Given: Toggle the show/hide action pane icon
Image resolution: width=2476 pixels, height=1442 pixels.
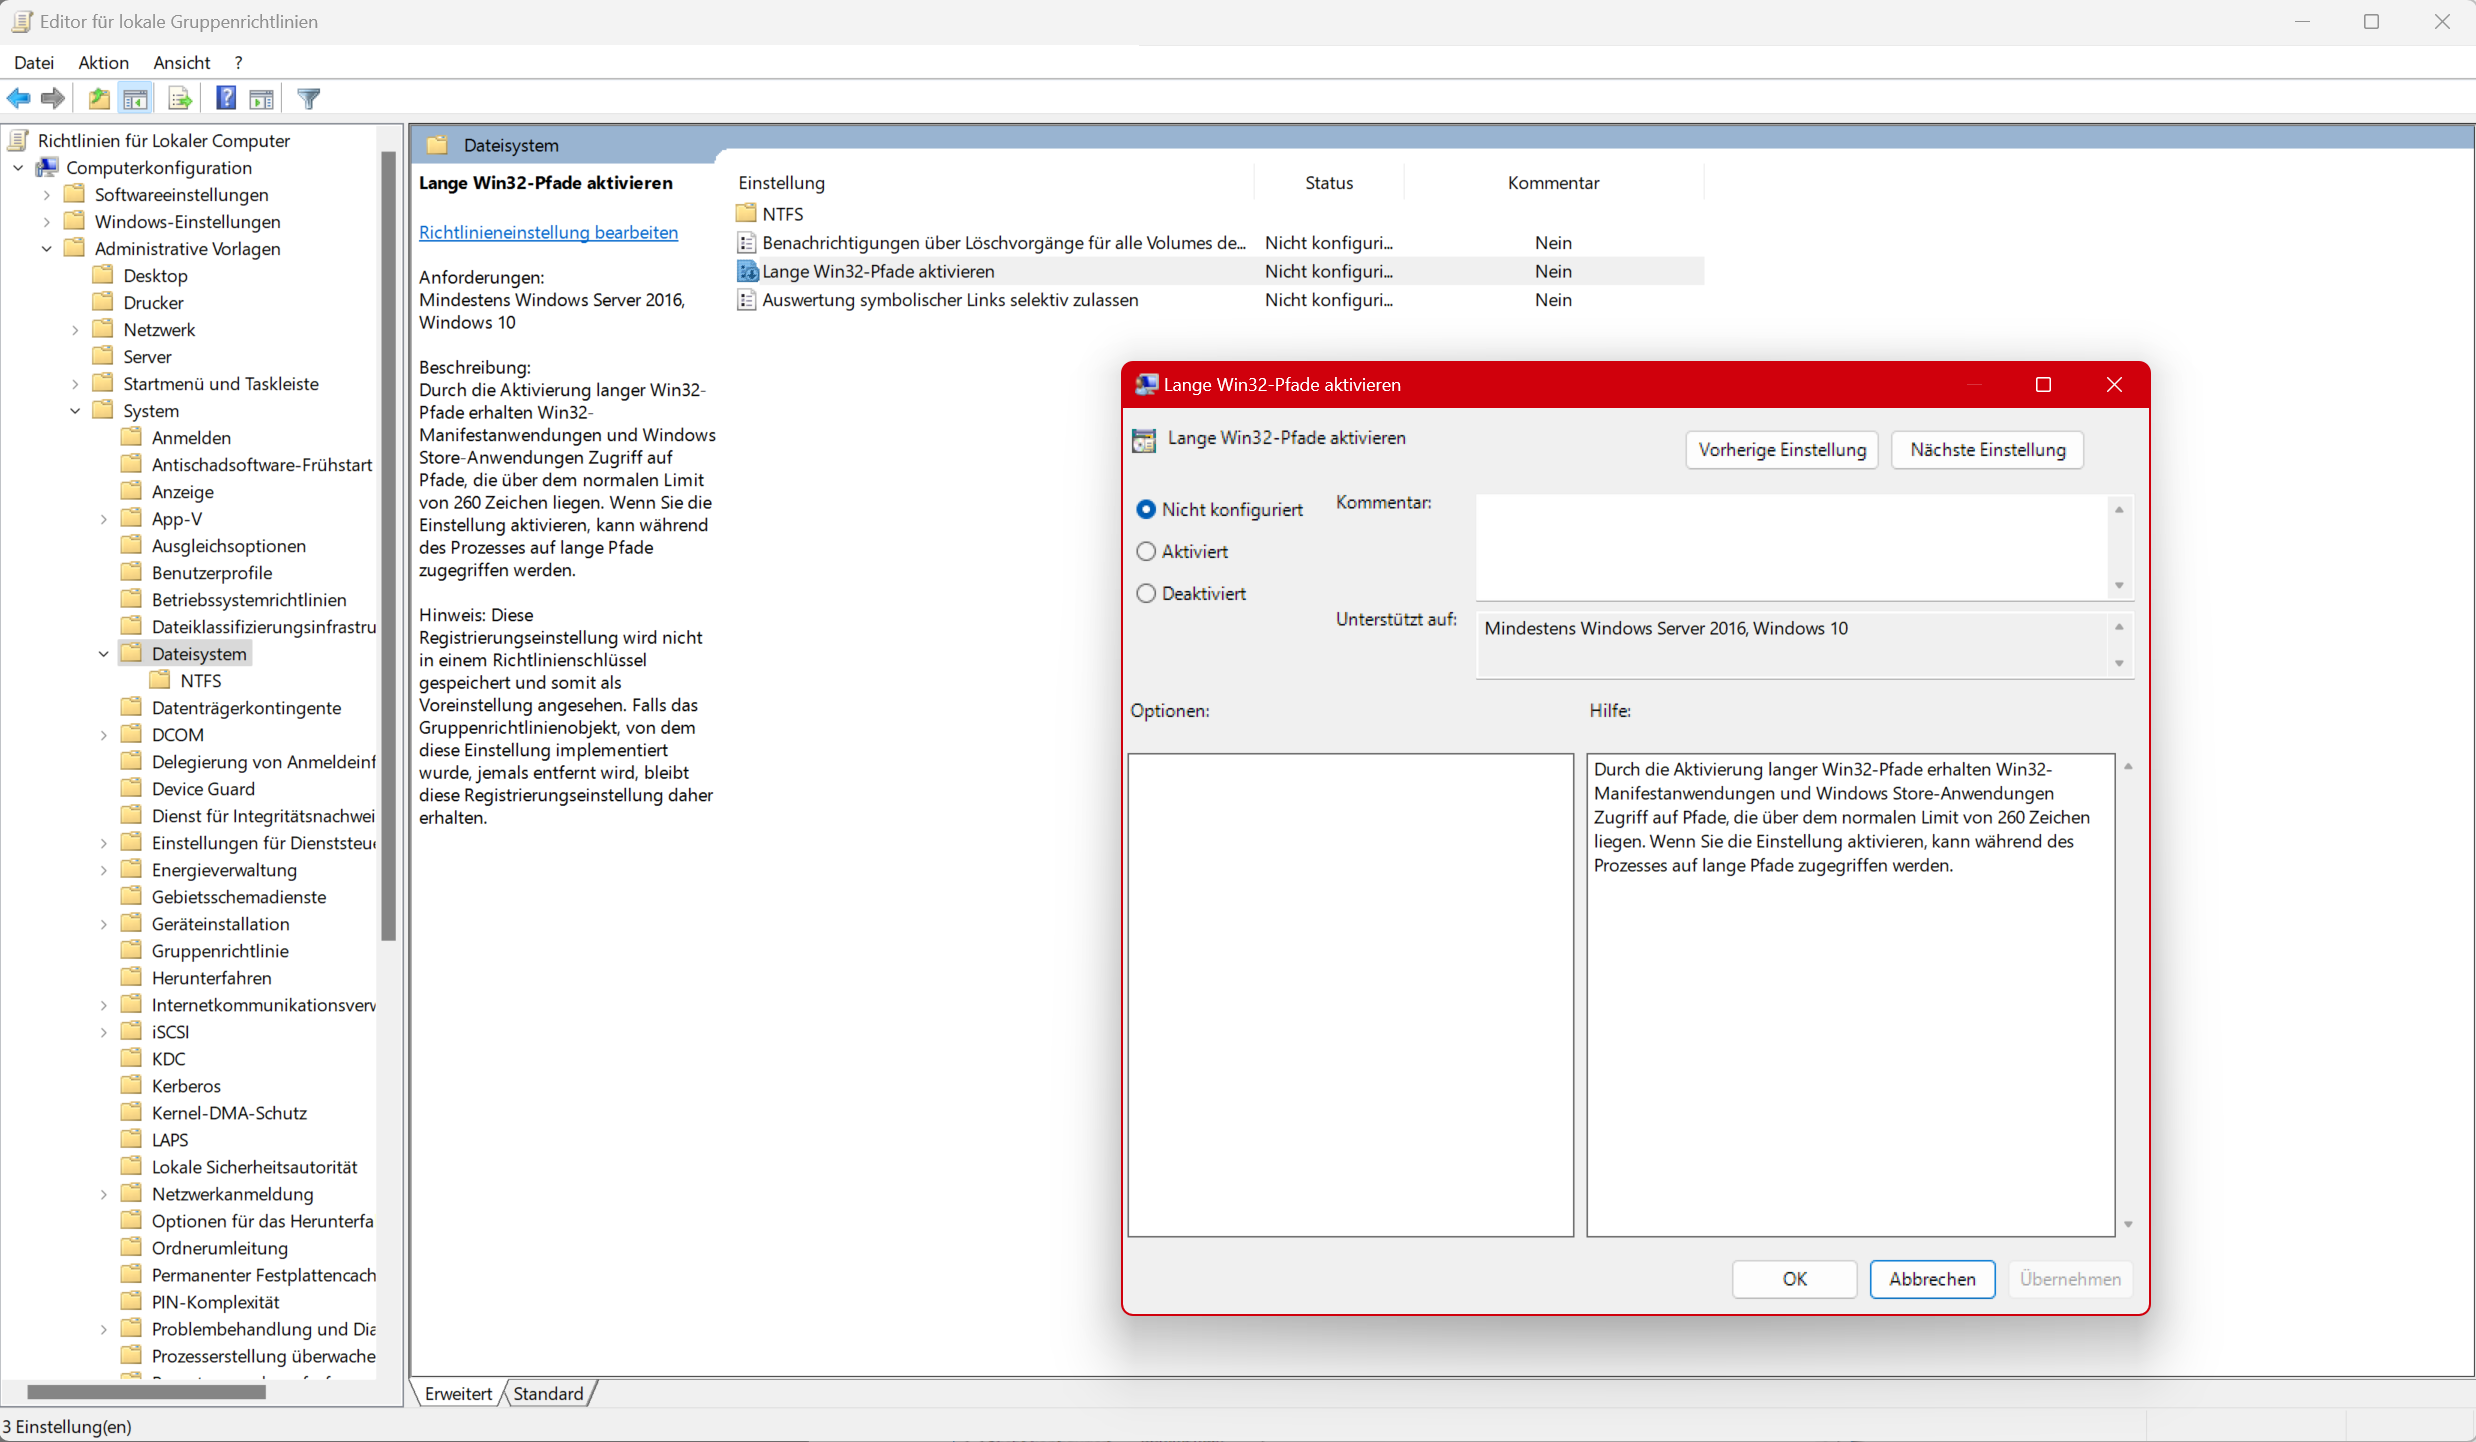Looking at the screenshot, I should [262, 98].
